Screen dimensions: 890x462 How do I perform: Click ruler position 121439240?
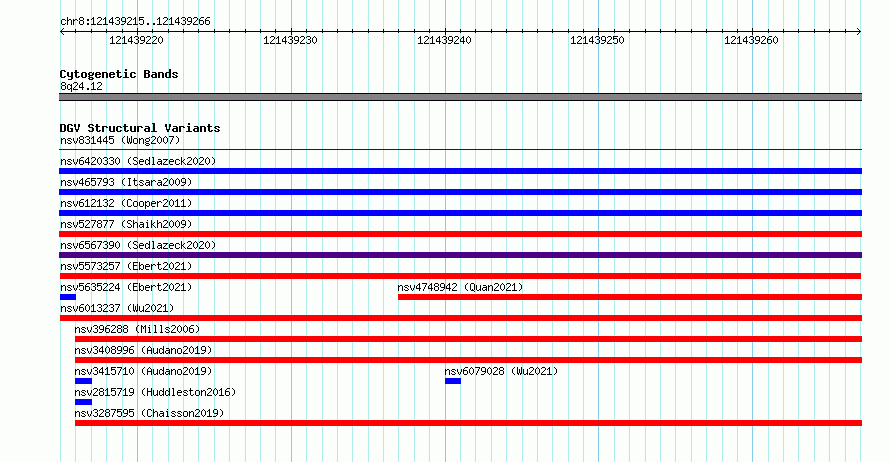444,40
